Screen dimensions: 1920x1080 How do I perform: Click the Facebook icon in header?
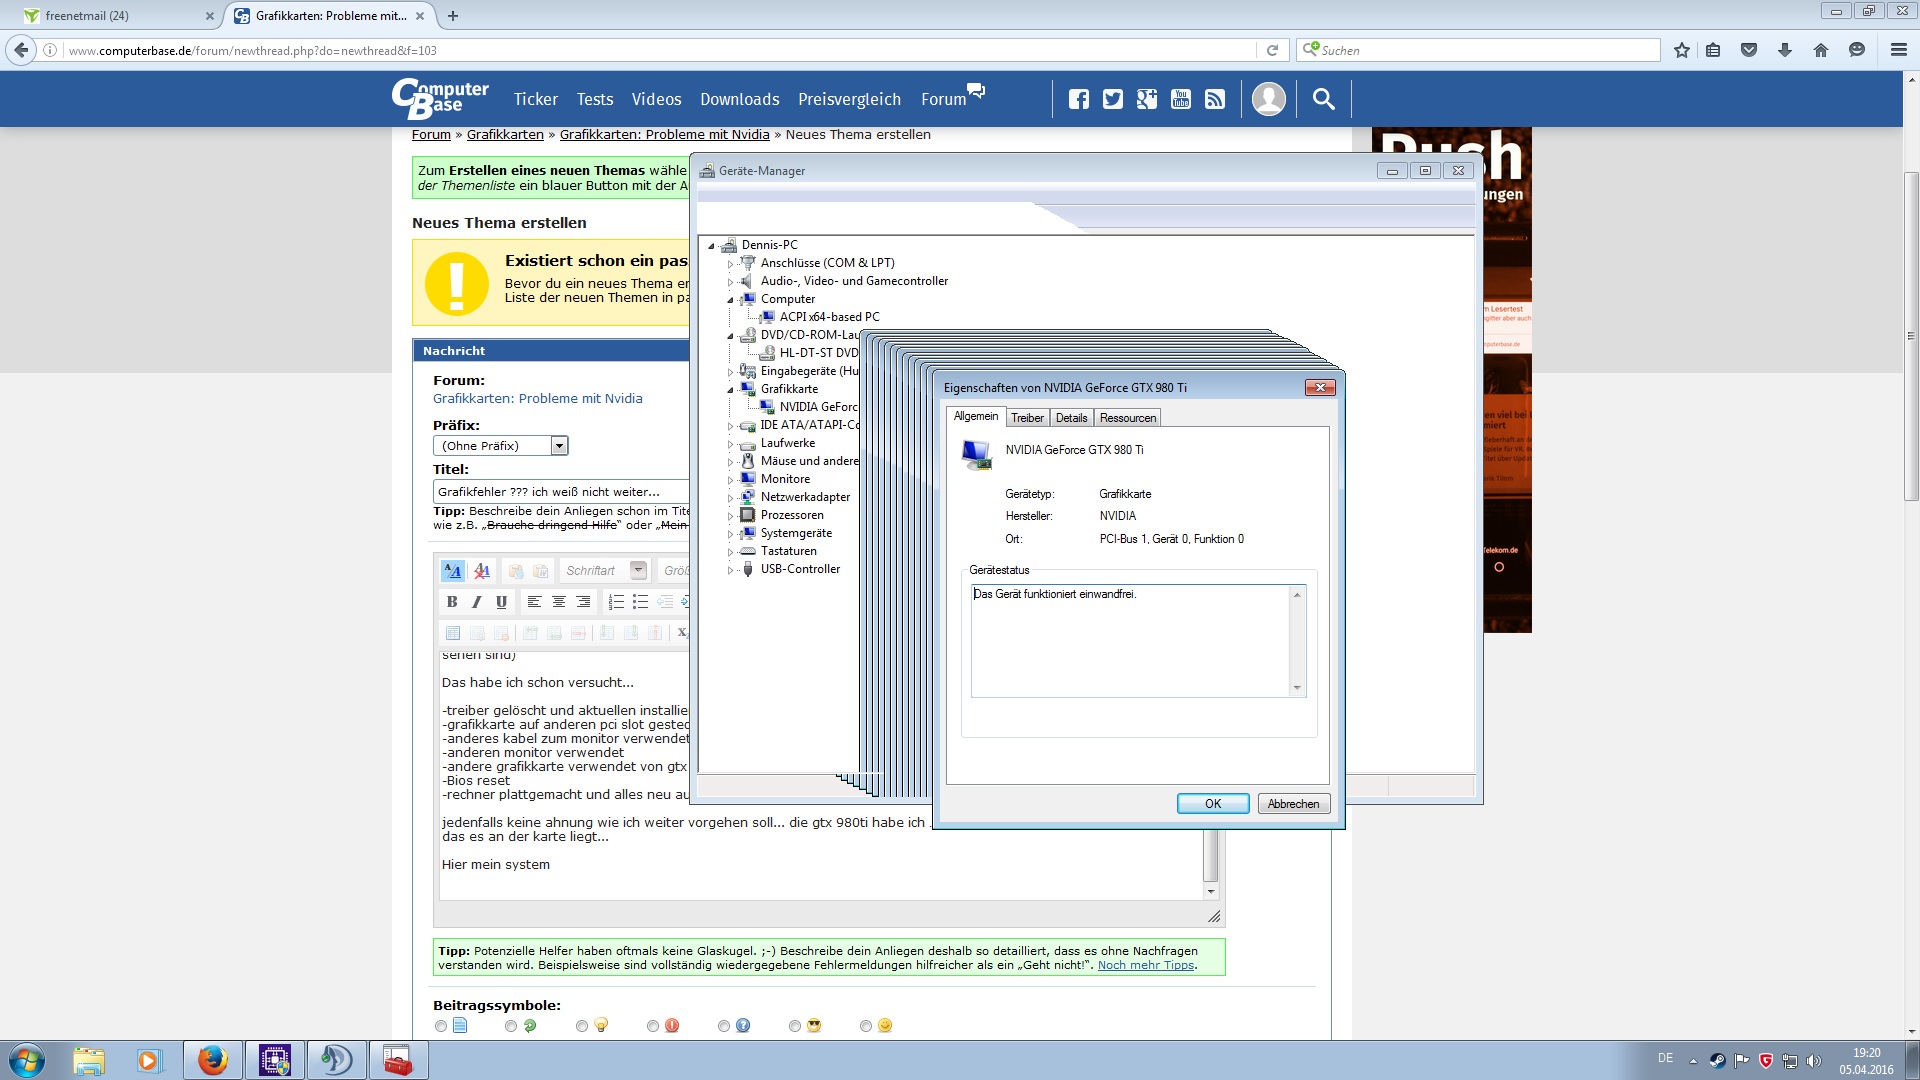tap(1078, 99)
